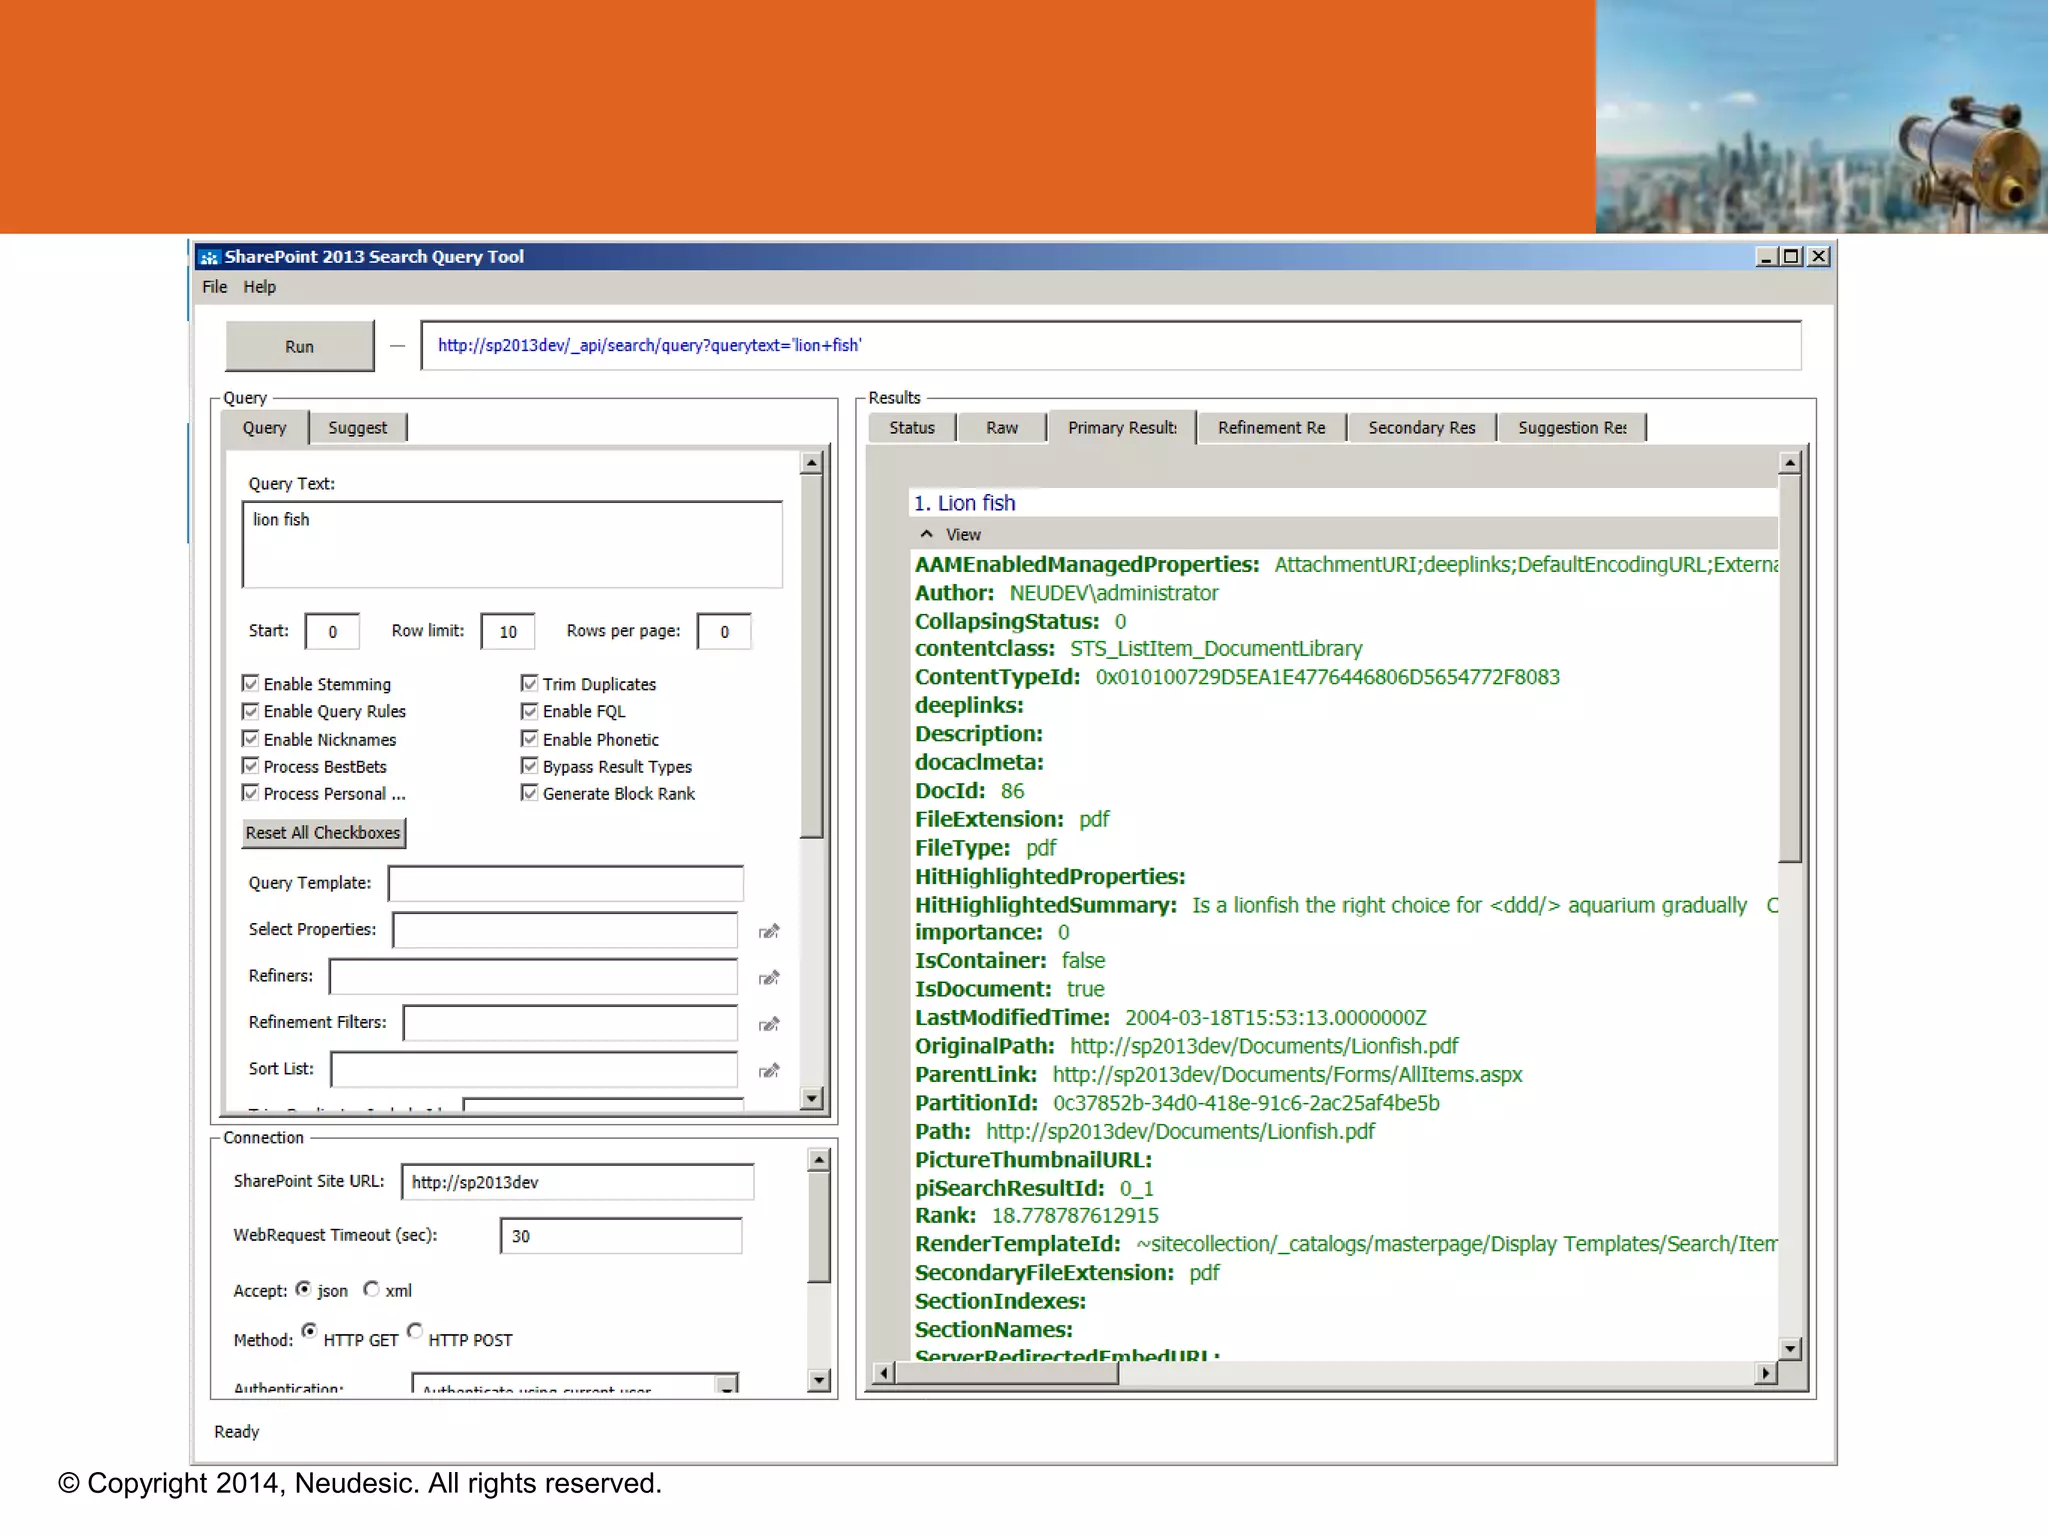Click the edit icon beside Select Properties
Viewport: 2048px width, 1536px height.
point(768,931)
